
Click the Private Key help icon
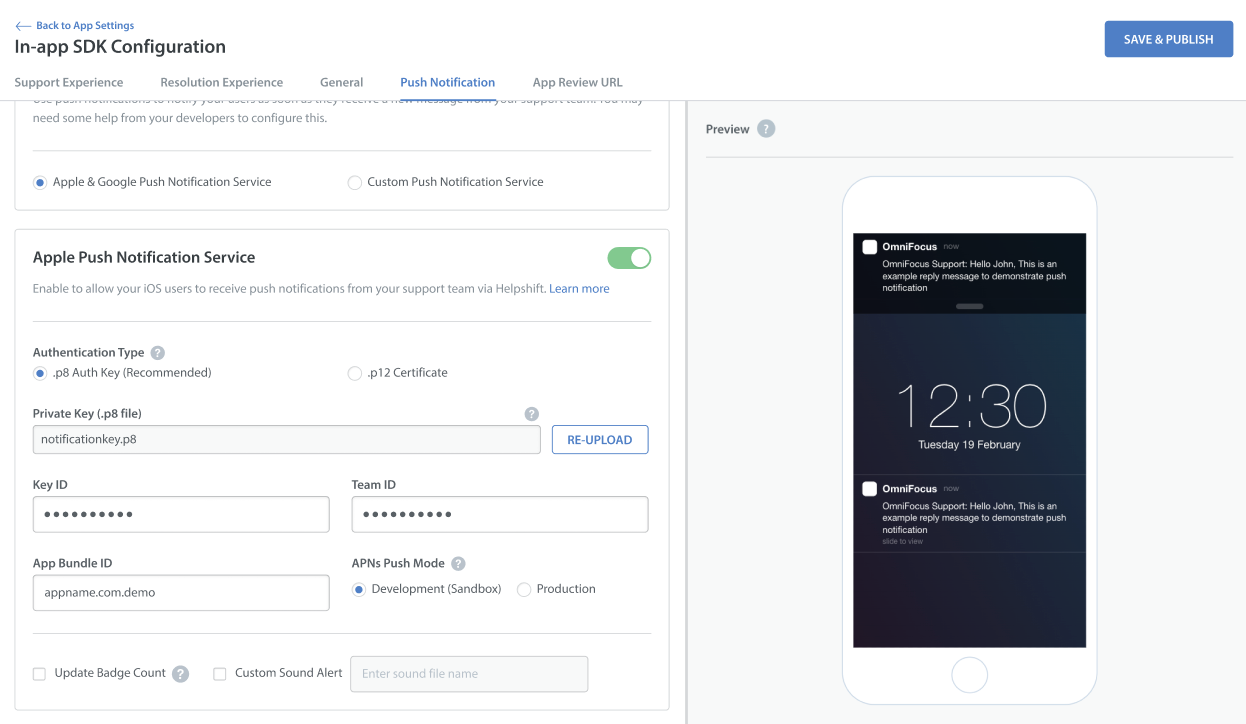tap(532, 414)
